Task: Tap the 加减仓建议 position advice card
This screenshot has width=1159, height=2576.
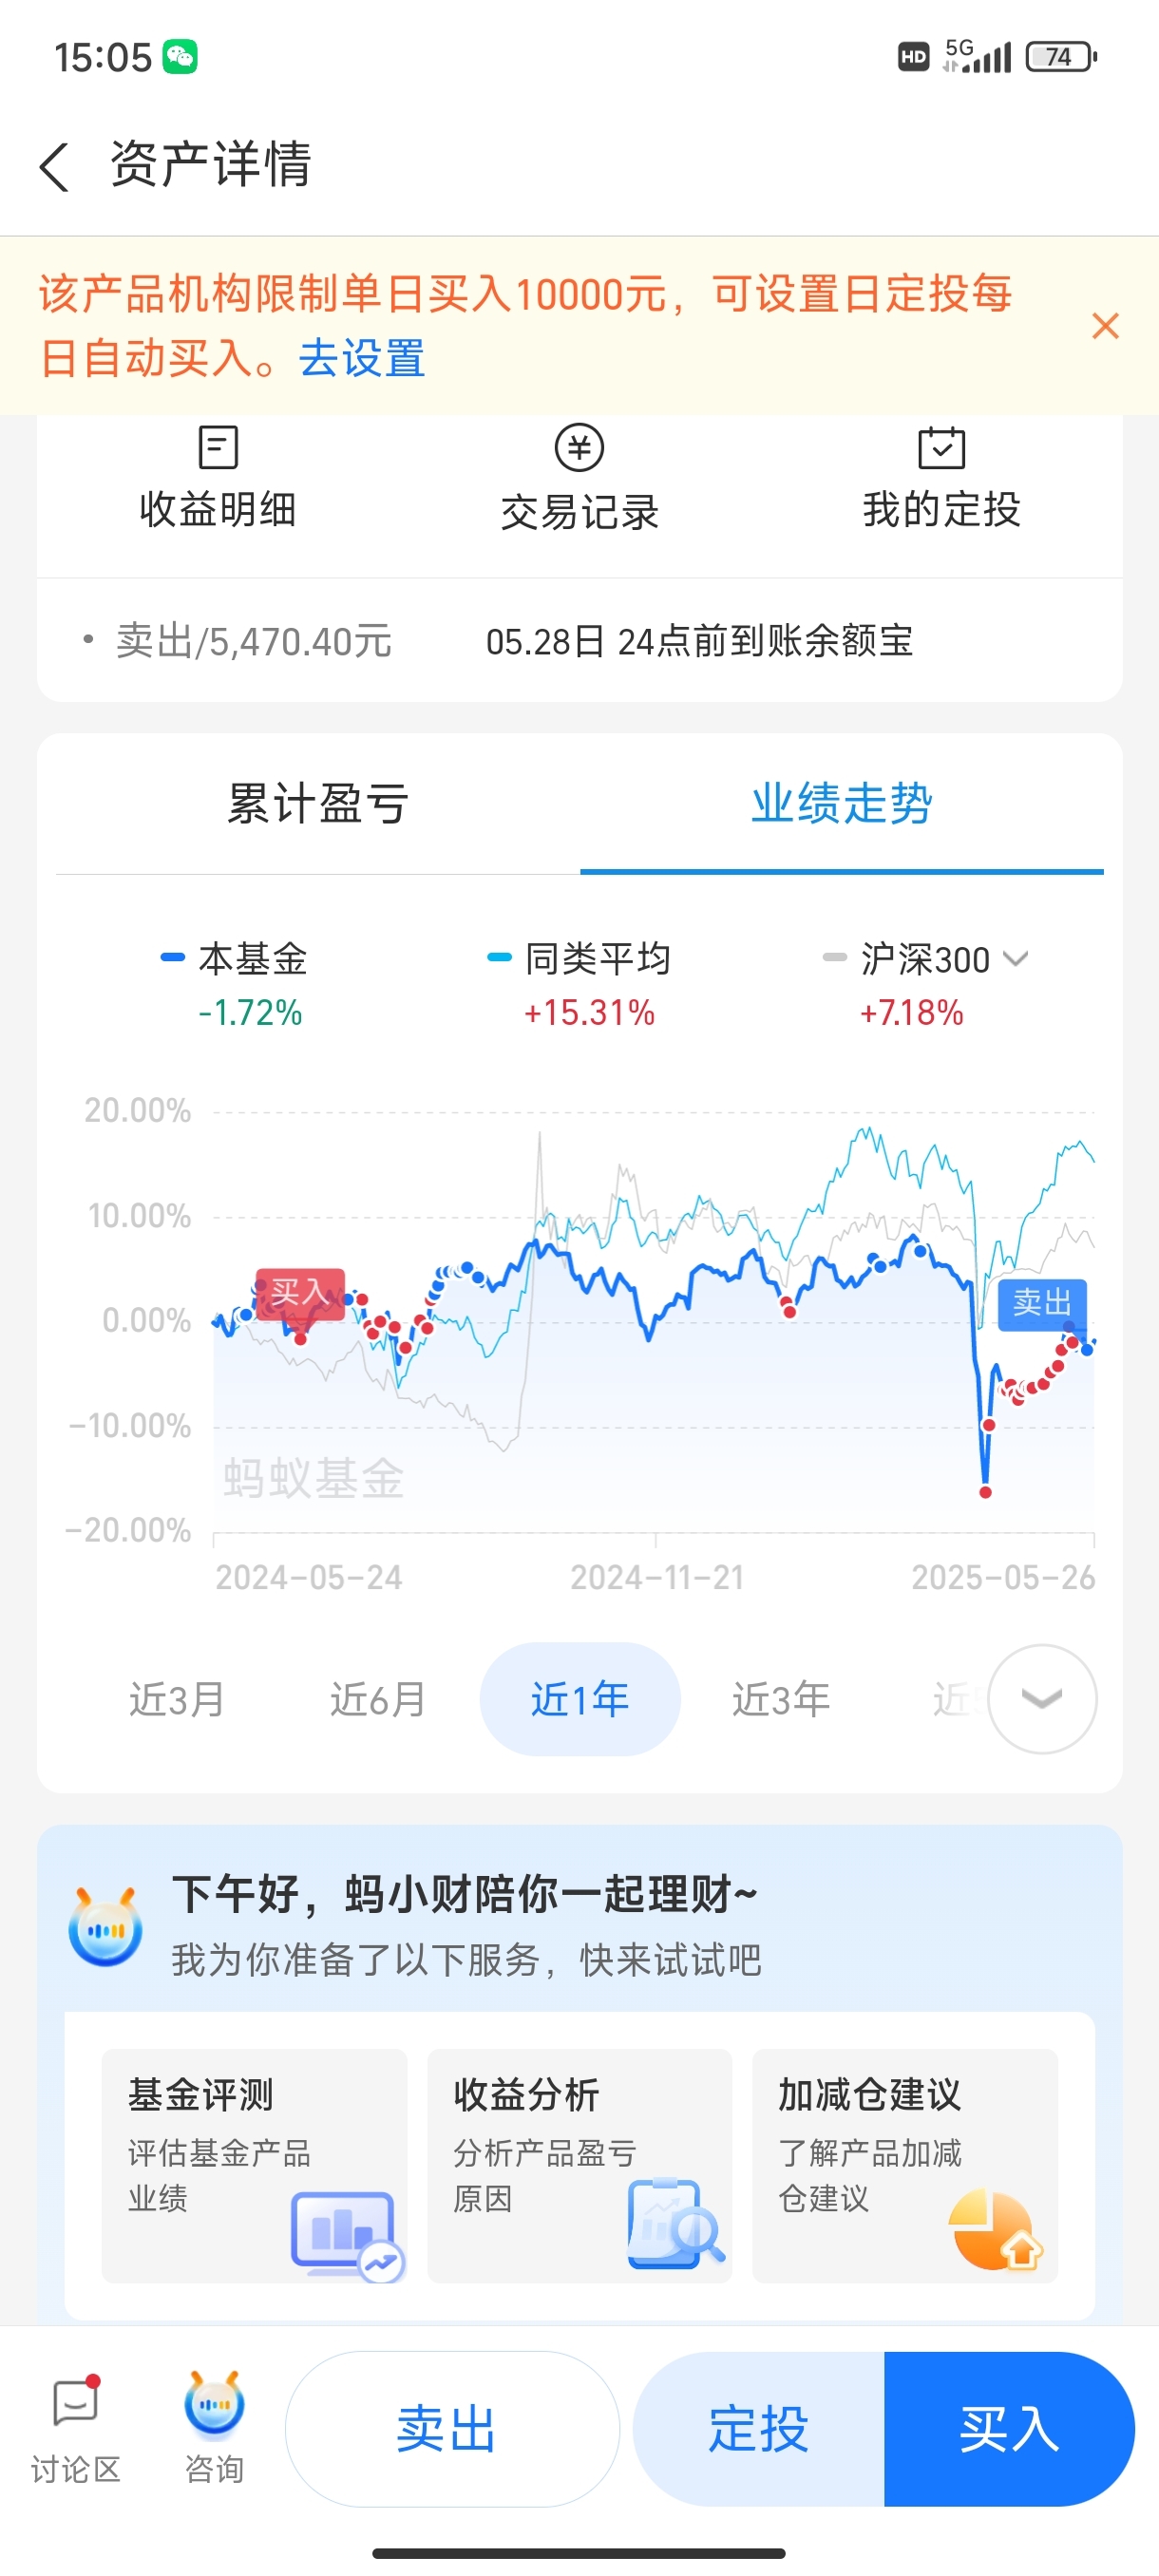Action: point(904,2165)
